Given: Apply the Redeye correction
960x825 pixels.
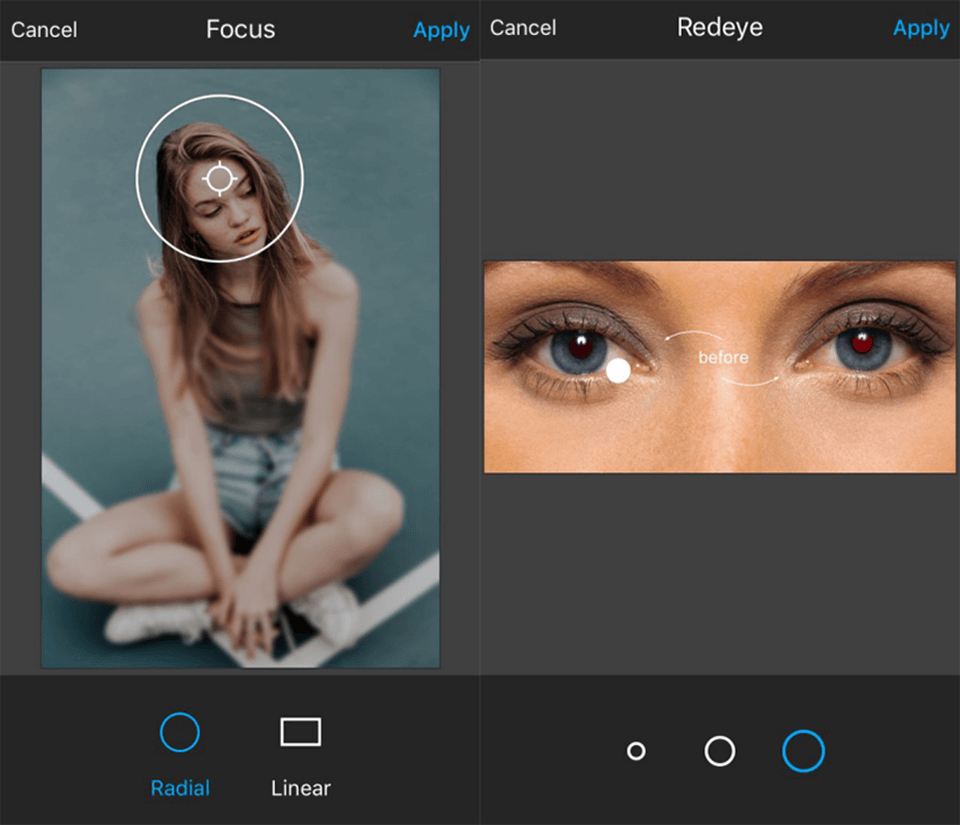Looking at the screenshot, I should 921,28.
